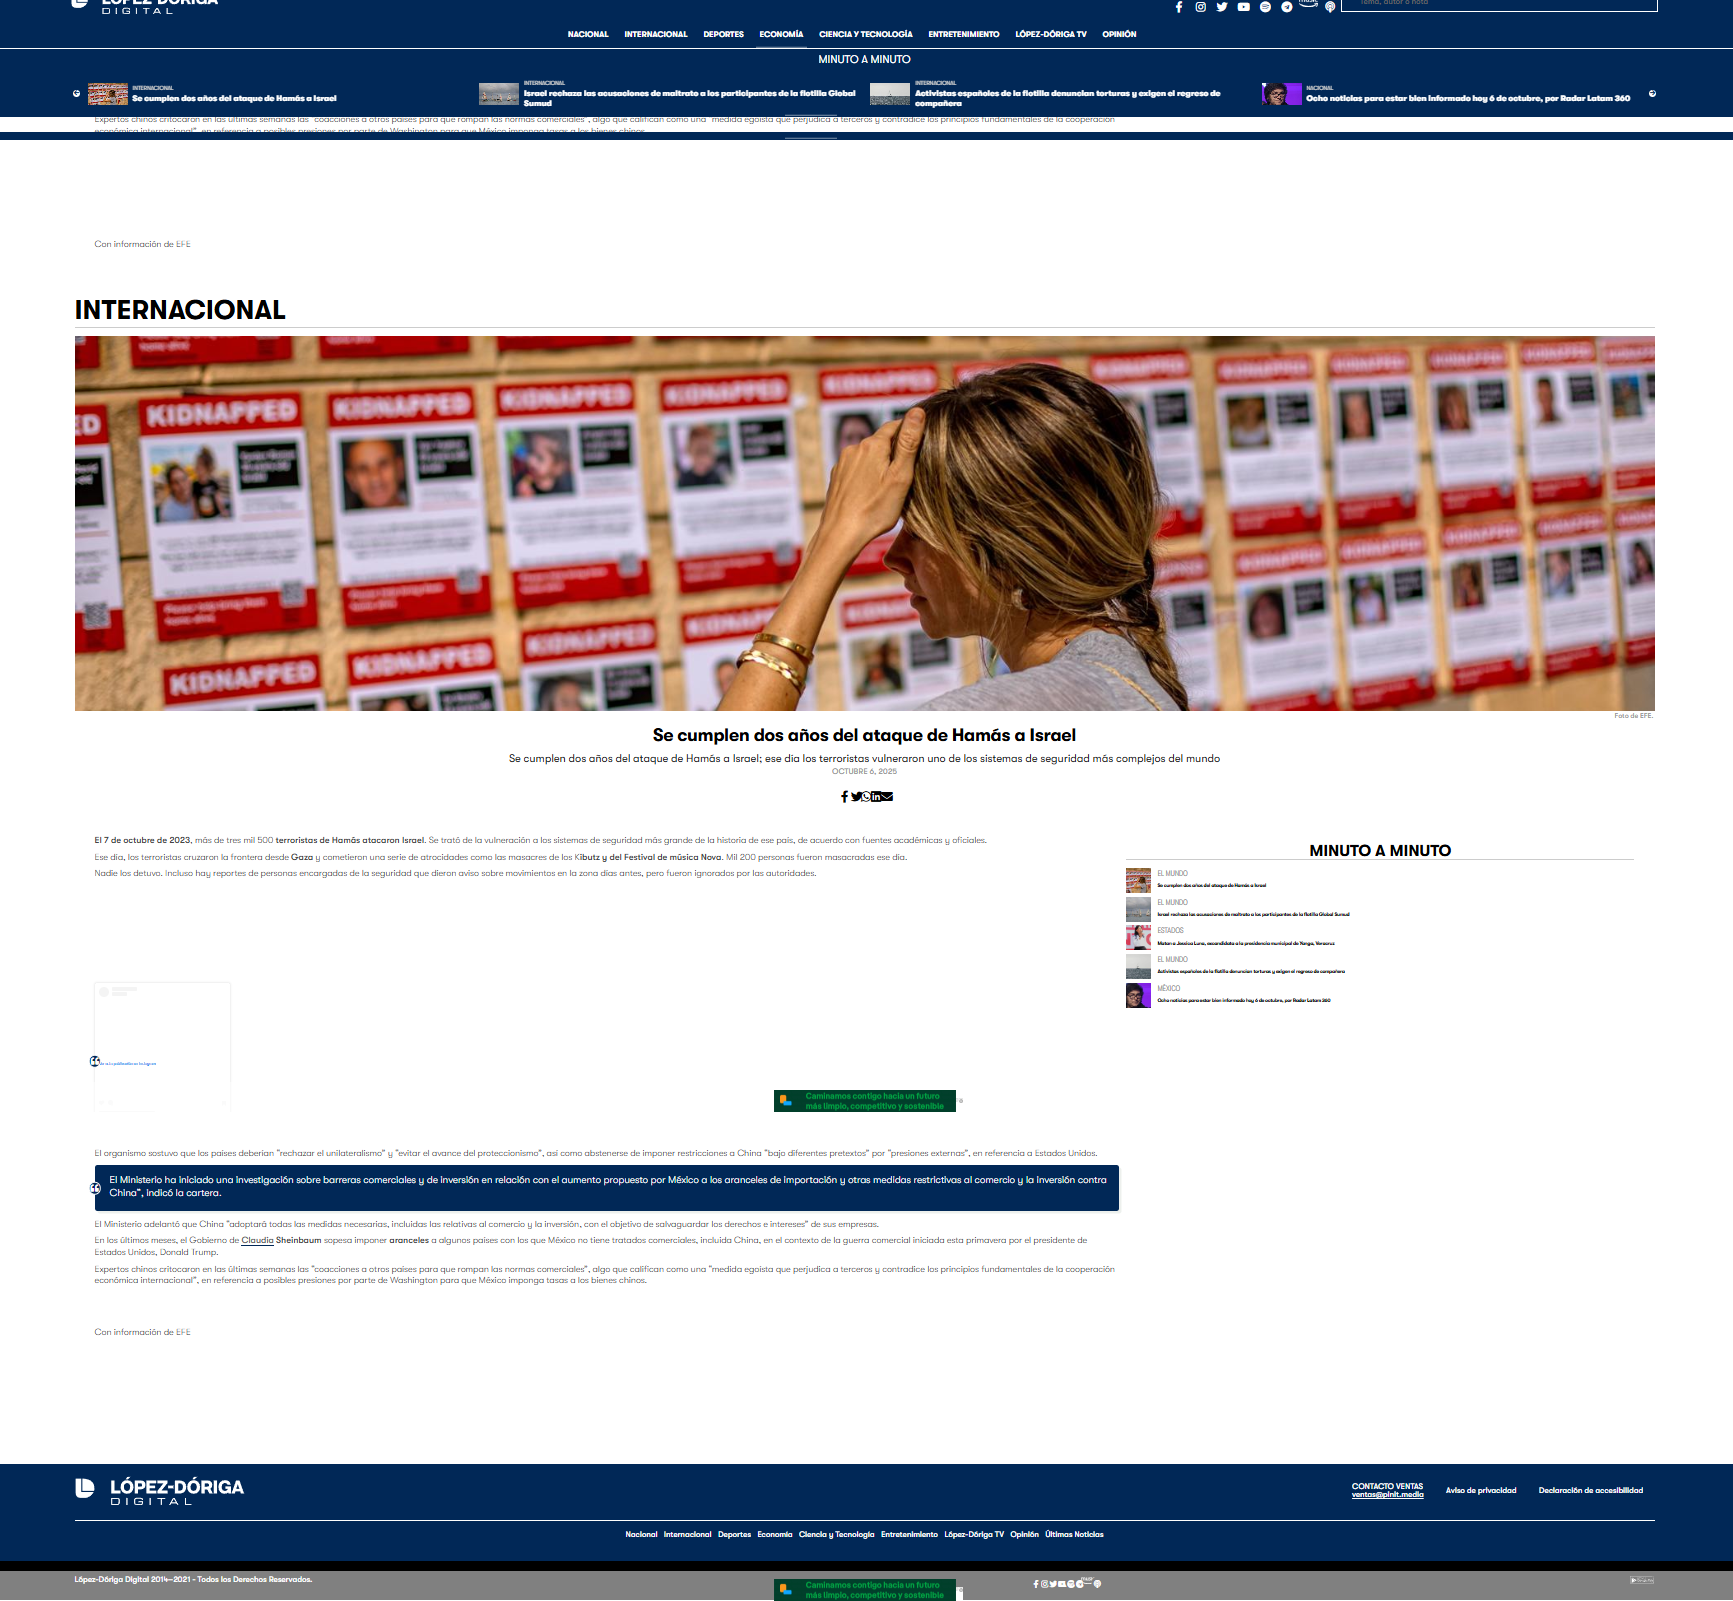The image size is (1733, 1601).
Task: Open the Spotify link in the header
Action: tap(1265, 7)
